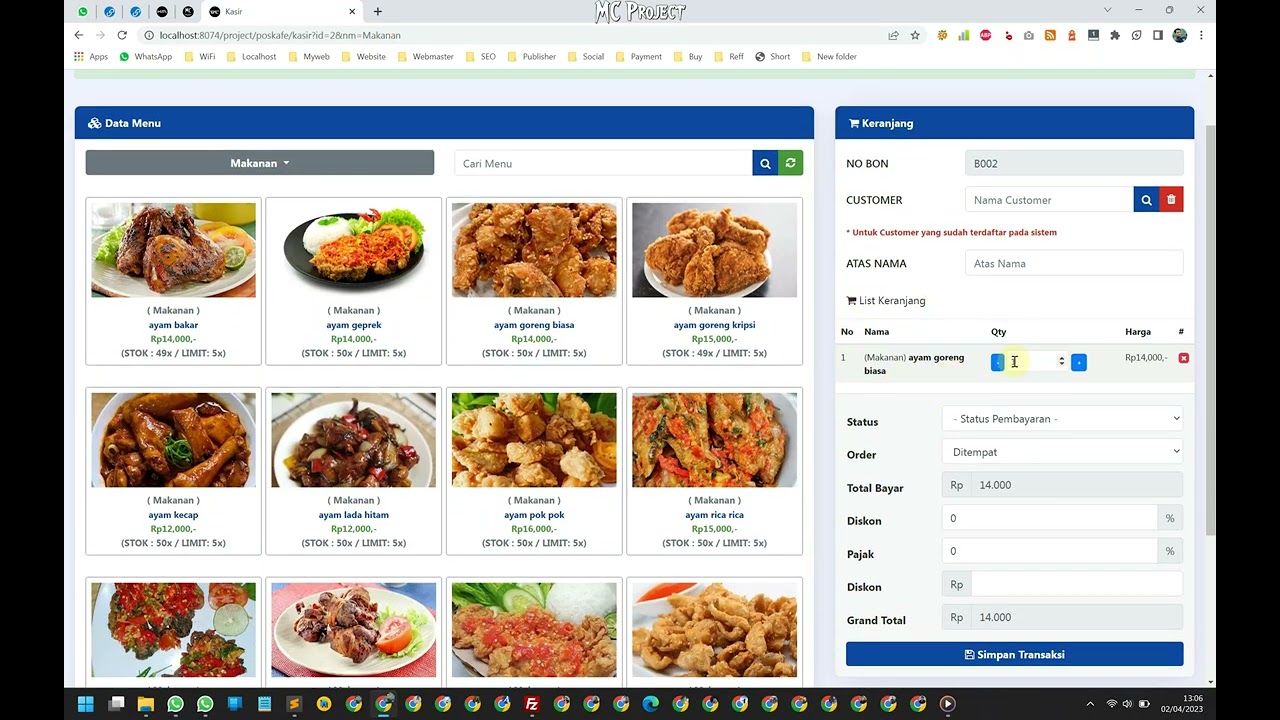
Task: Open the camera screenshot extension
Action: 1028,35
